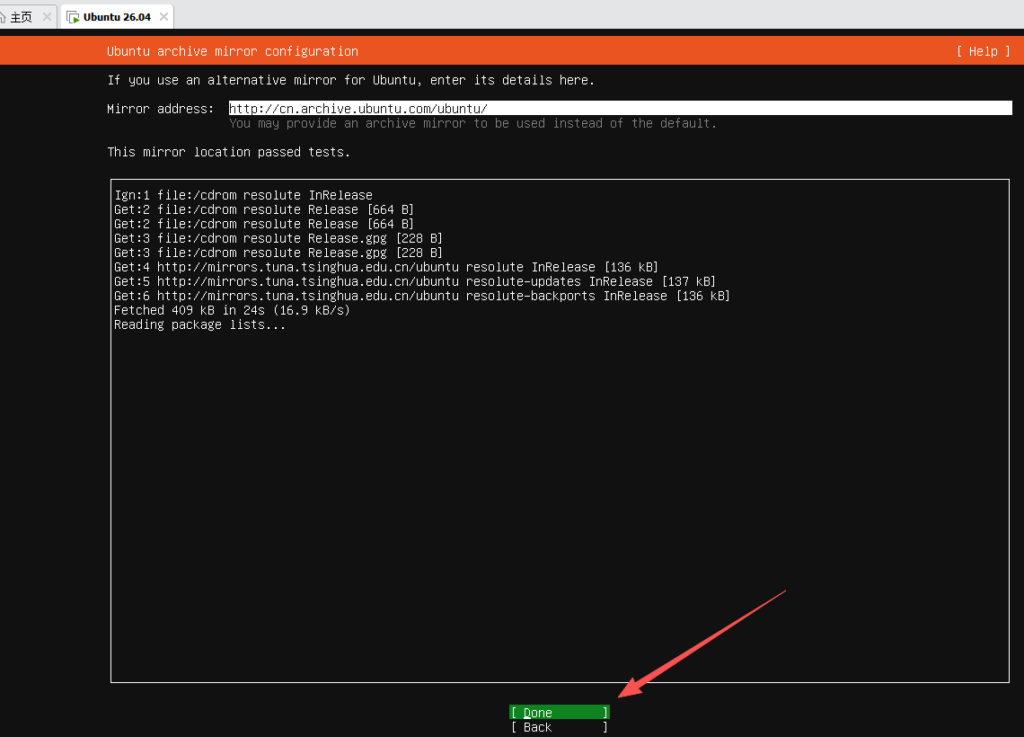Click the 'Get:4' tsinghua resolute InRelease line
This screenshot has width=1024, height=737.
pyautogui.click(x=386, y=267)
